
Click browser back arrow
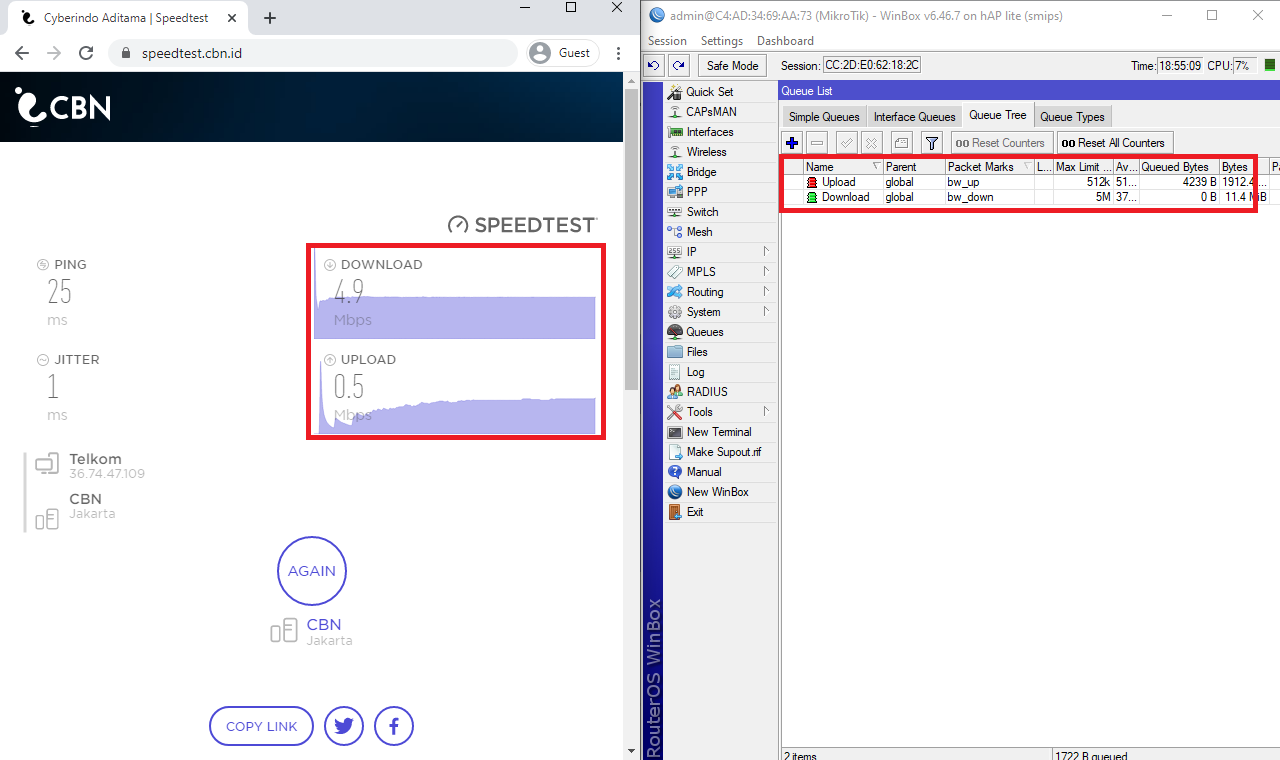tap(22, 53)
